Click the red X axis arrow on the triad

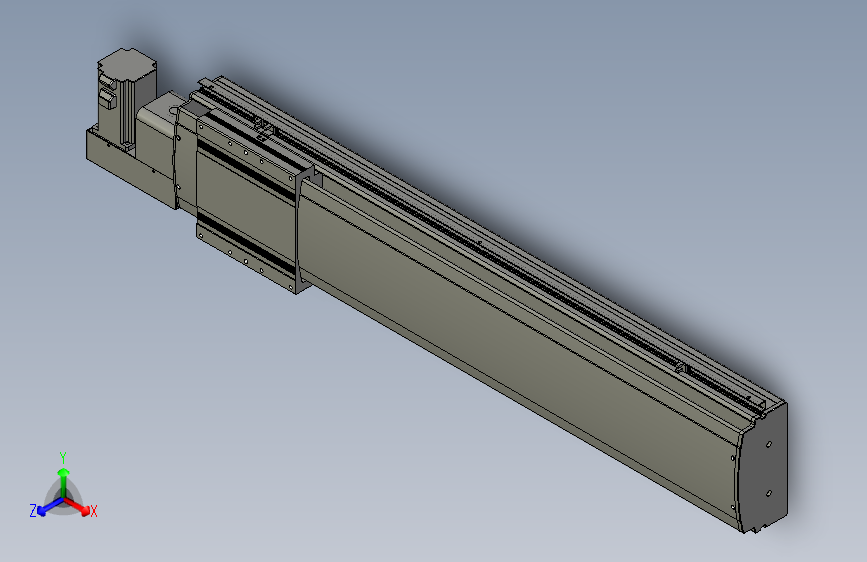[77, 506]
